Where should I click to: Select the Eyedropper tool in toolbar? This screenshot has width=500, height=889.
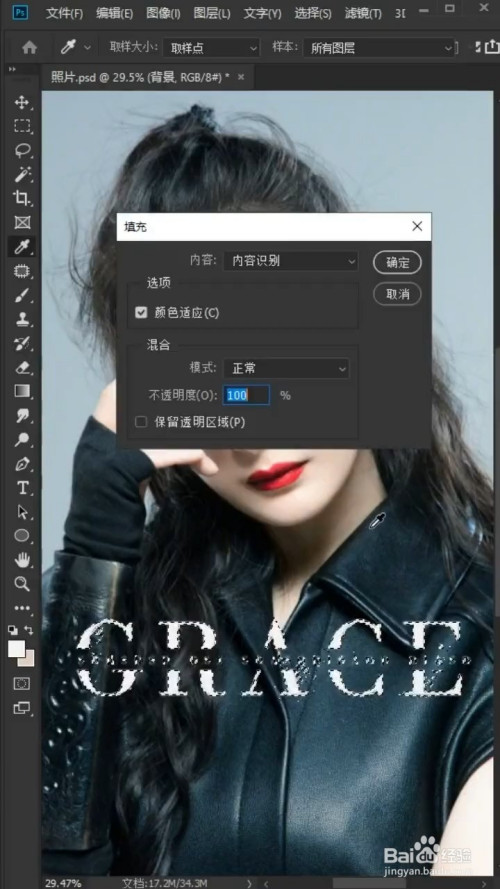pos(22,247)
